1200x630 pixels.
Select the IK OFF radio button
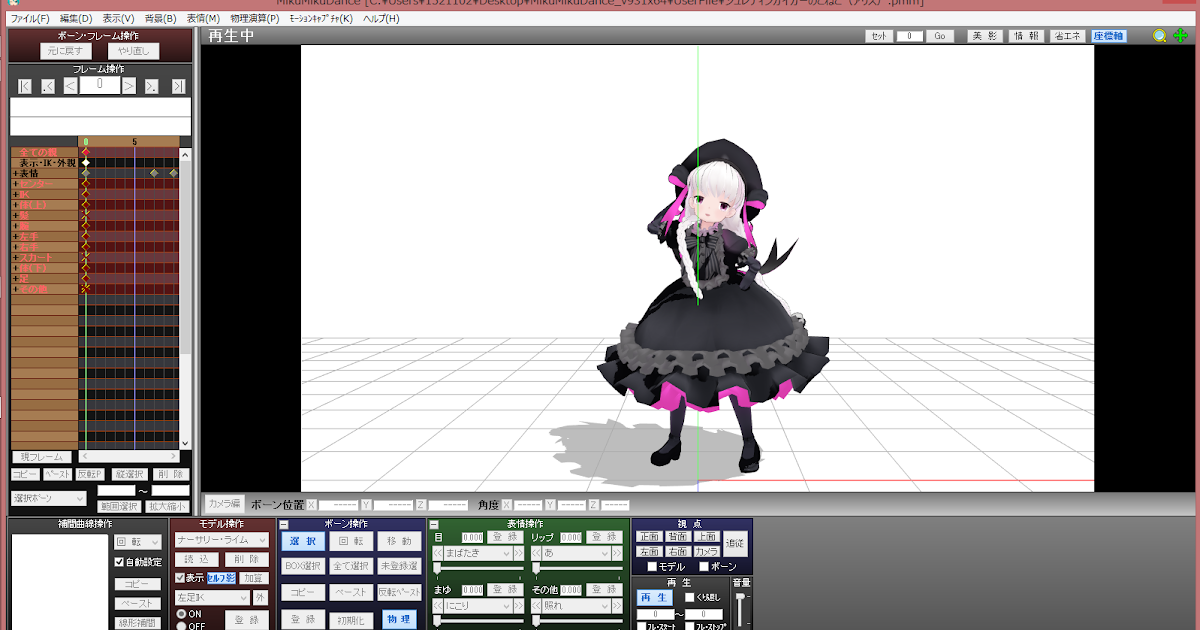coord(181,626)
